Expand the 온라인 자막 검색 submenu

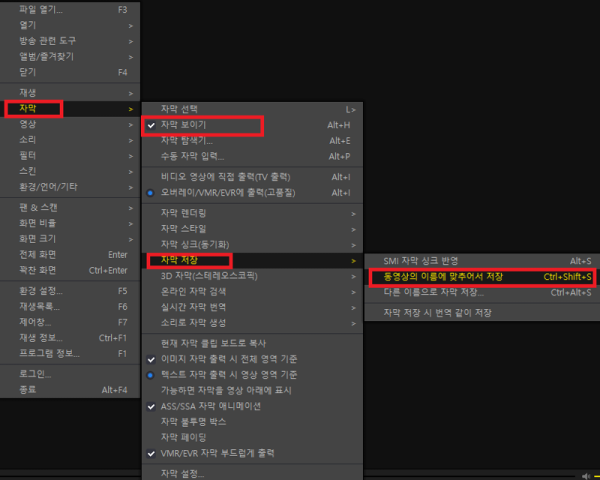click(x=252, y=292)
